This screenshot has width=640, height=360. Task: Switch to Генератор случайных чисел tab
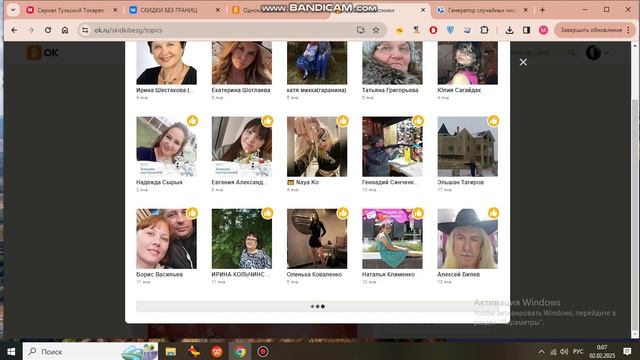click(482, 10)
